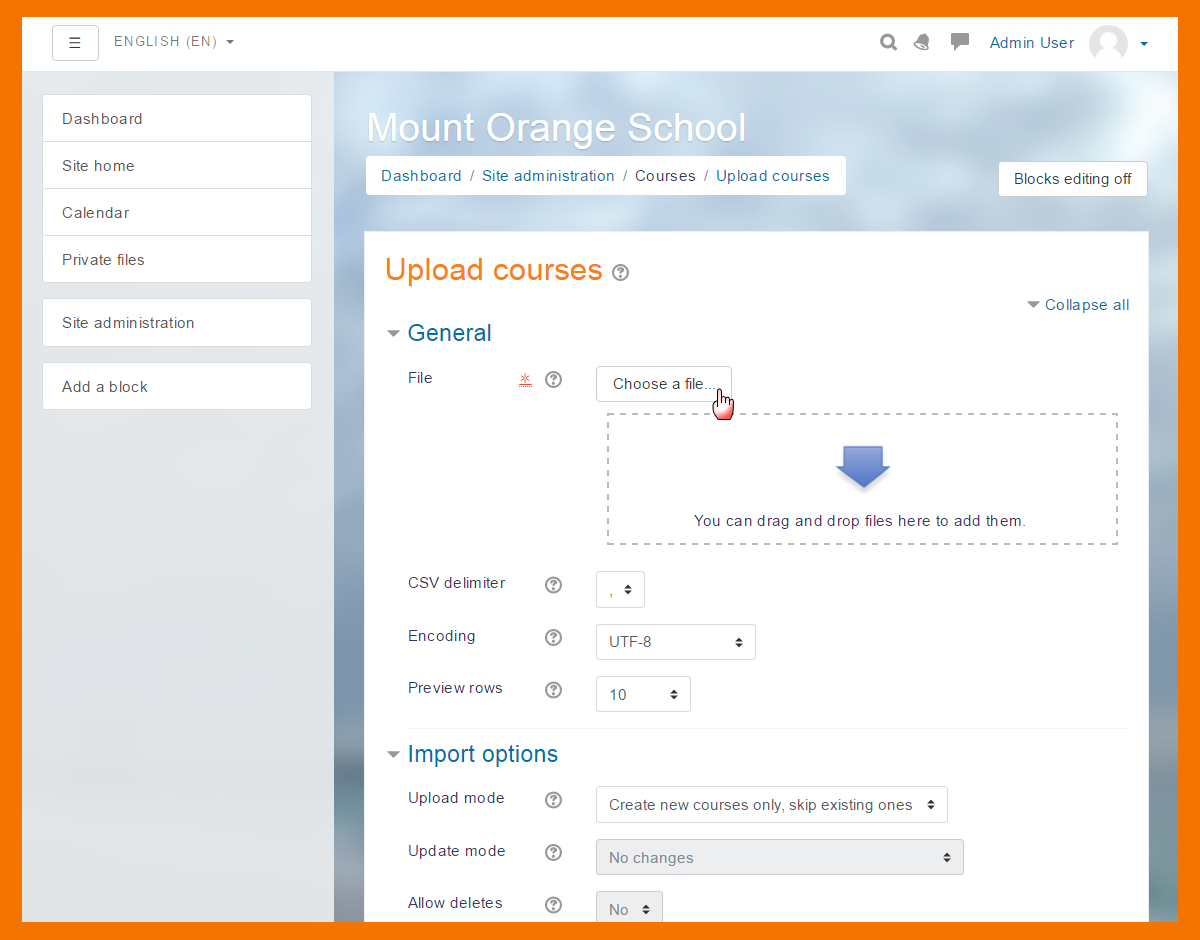Open the messages speech bubble icon
Screen dimensions: 1200x940
(x=960, y=42)
